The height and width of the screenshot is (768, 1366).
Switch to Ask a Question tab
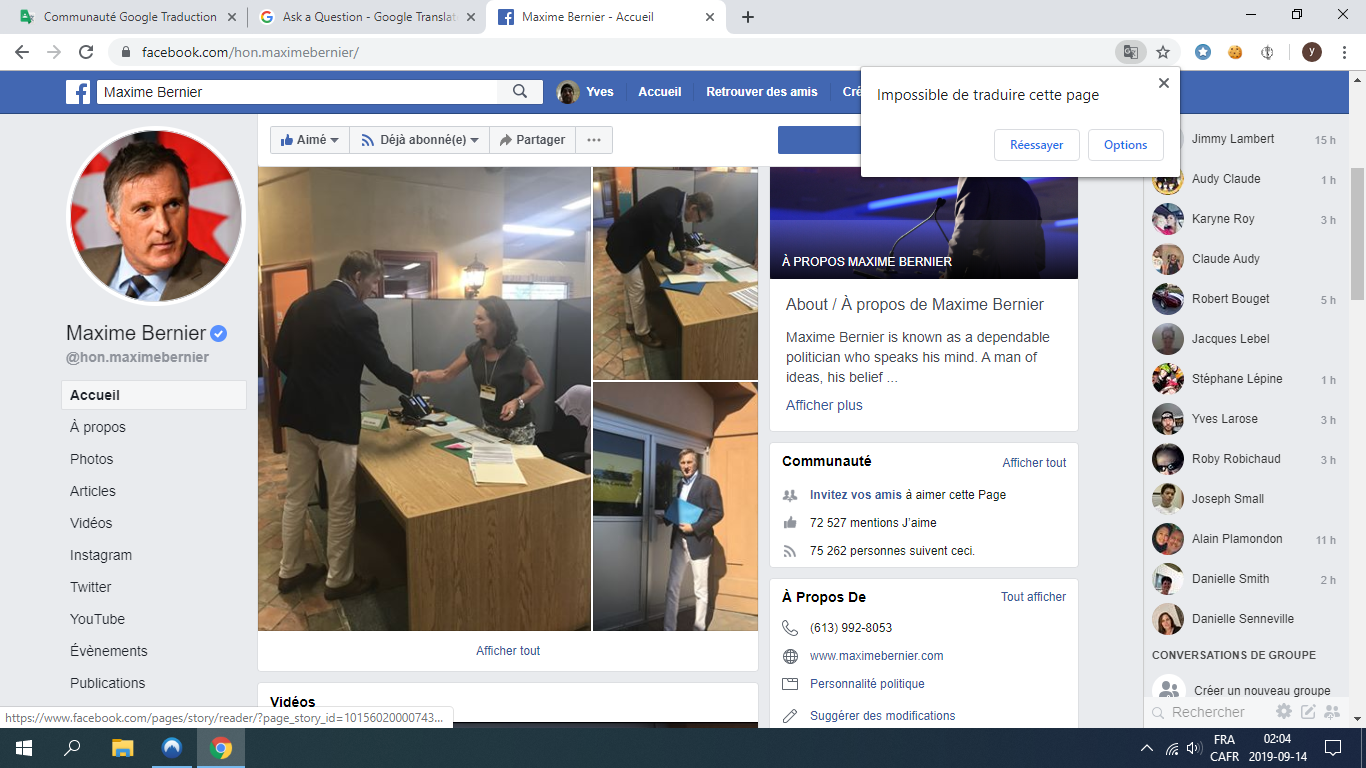[366, 17]
